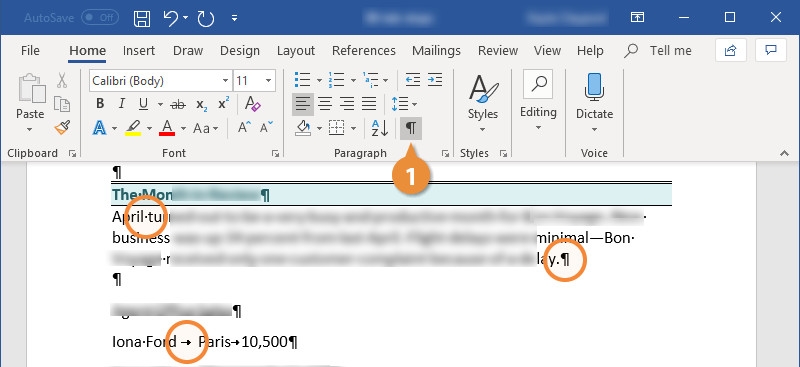Open Customize Quick Access Toolbar dropdown
Image resolution: width=800 pixels, height=367 pixels.
tap(234, 18)
